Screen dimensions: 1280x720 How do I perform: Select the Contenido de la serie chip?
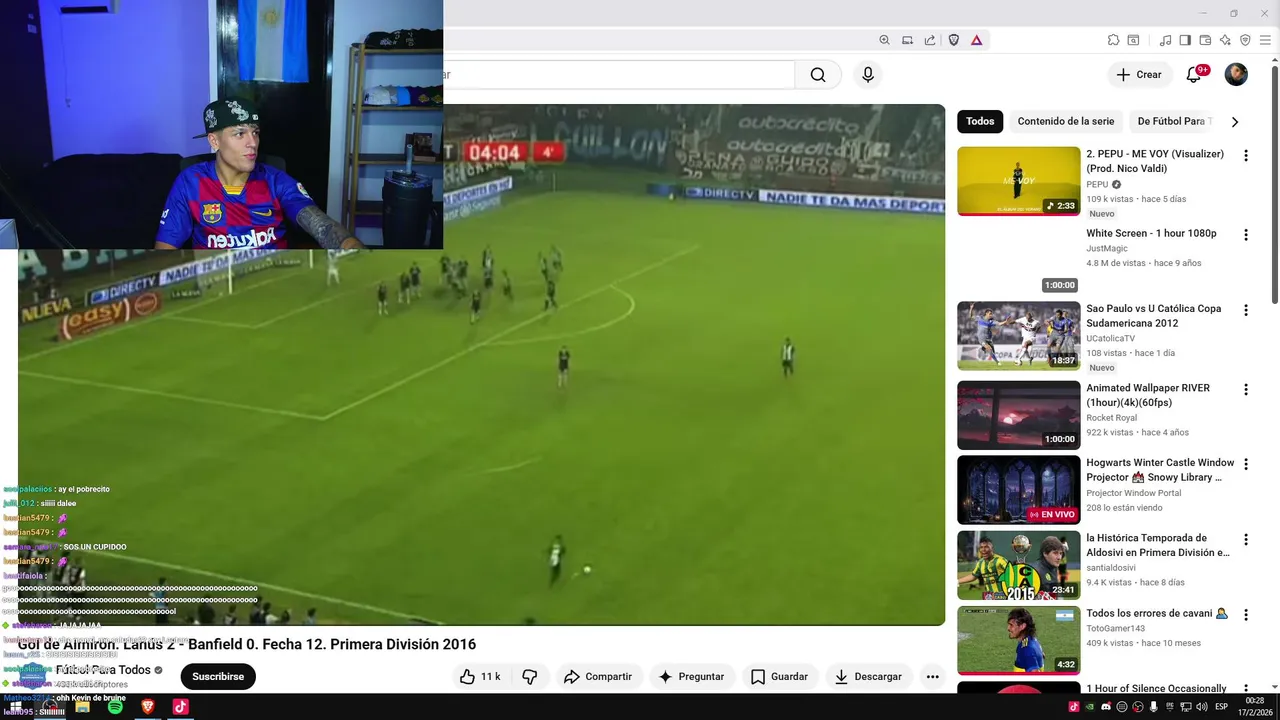click(1066, 121)
